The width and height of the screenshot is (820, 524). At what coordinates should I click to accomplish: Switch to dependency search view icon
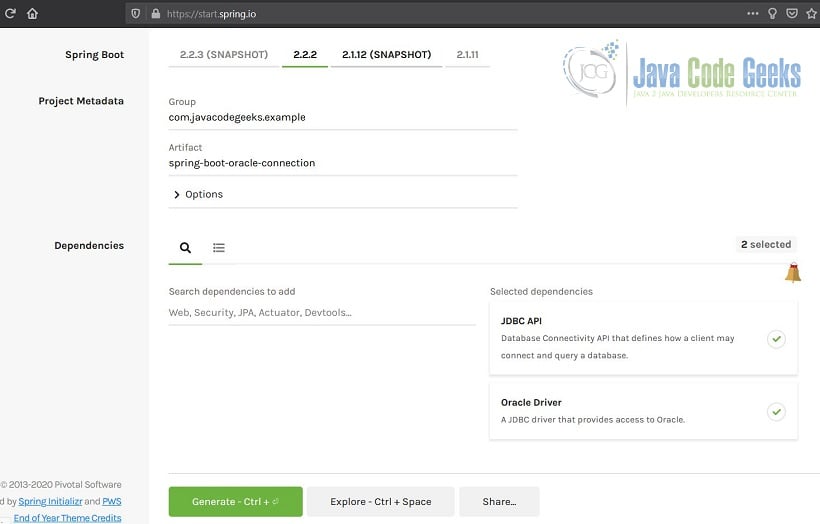point(185,247)
